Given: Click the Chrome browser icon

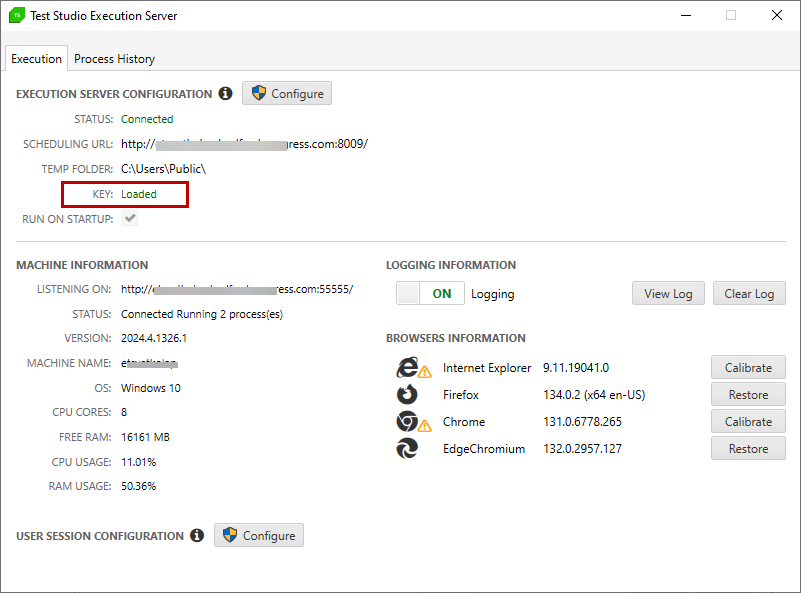Looking at the screenshot, I should 407,421.
